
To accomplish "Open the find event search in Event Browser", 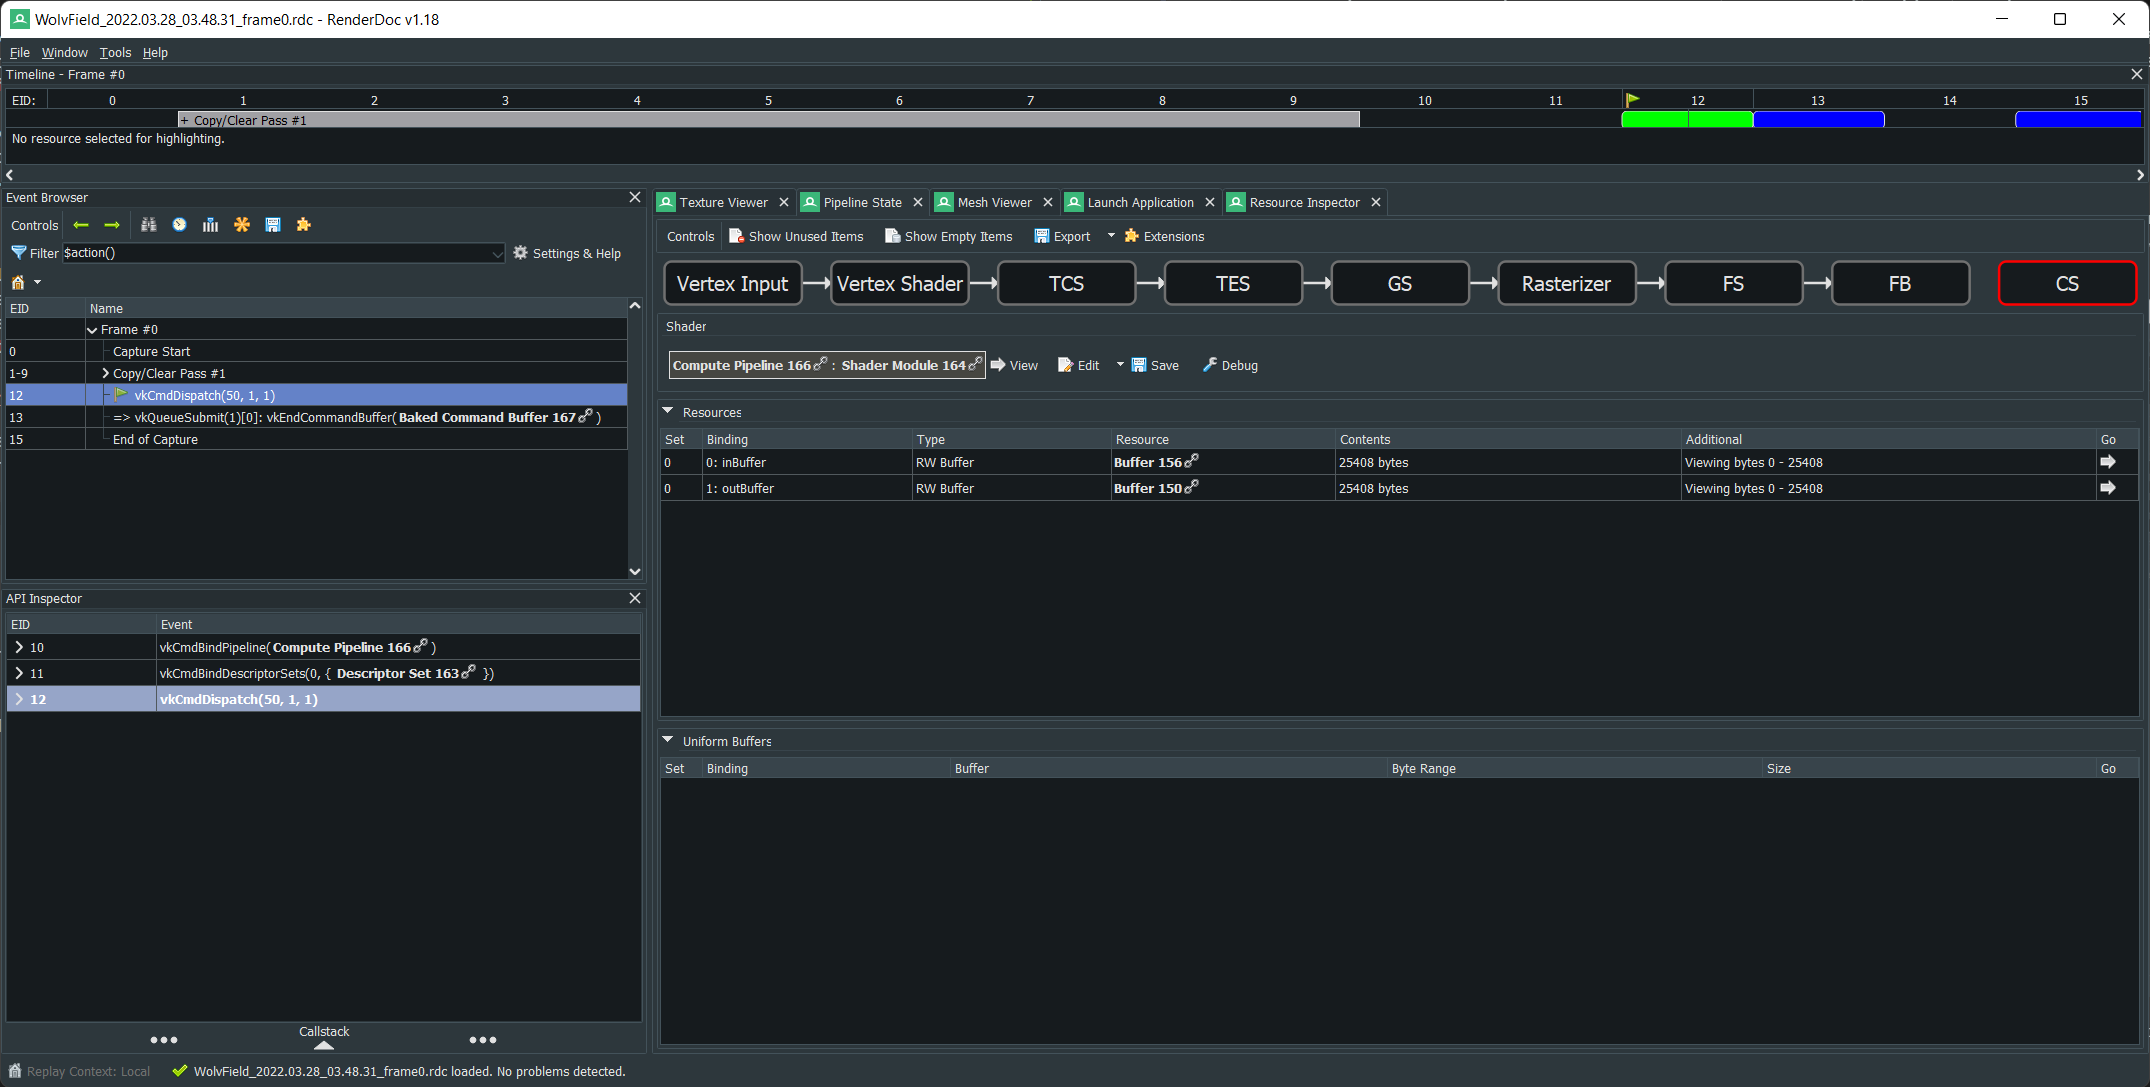I will (148, 224).
